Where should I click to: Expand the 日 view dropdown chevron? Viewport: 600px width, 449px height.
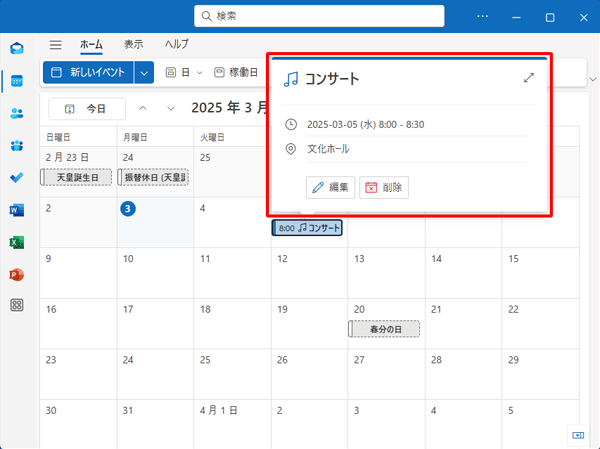pos(199,73)
